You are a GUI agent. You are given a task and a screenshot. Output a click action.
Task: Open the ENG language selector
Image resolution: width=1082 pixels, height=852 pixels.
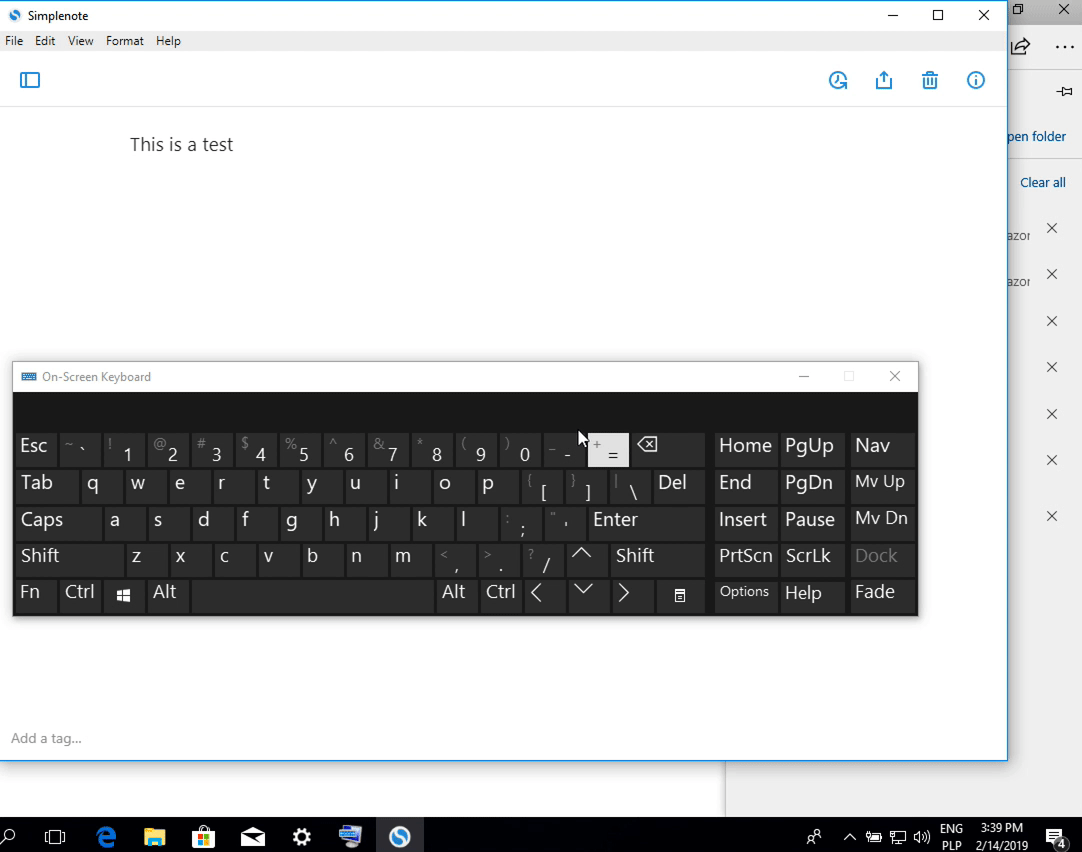(x=950, y=835)
